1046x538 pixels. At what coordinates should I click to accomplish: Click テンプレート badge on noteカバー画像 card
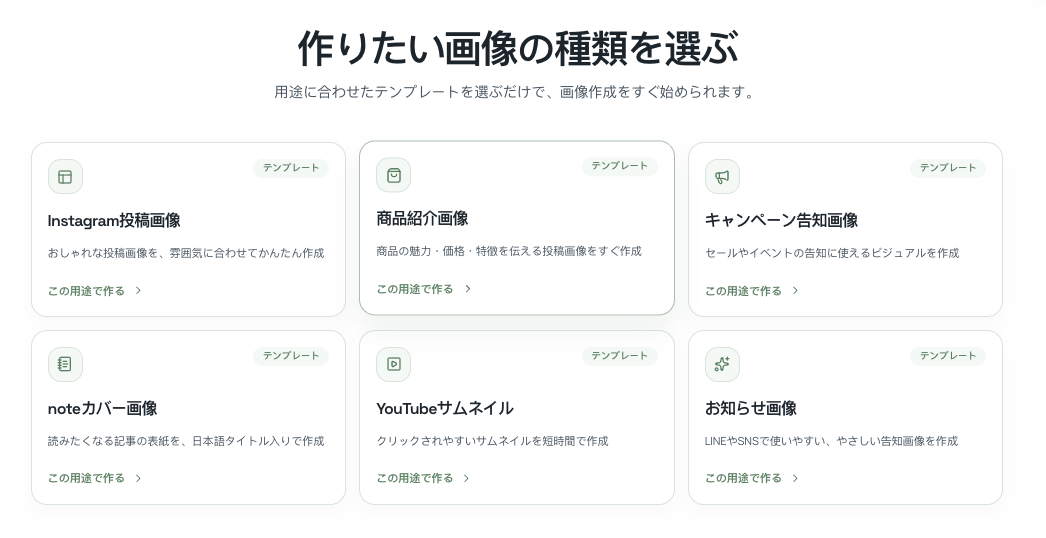coord(291,356)
